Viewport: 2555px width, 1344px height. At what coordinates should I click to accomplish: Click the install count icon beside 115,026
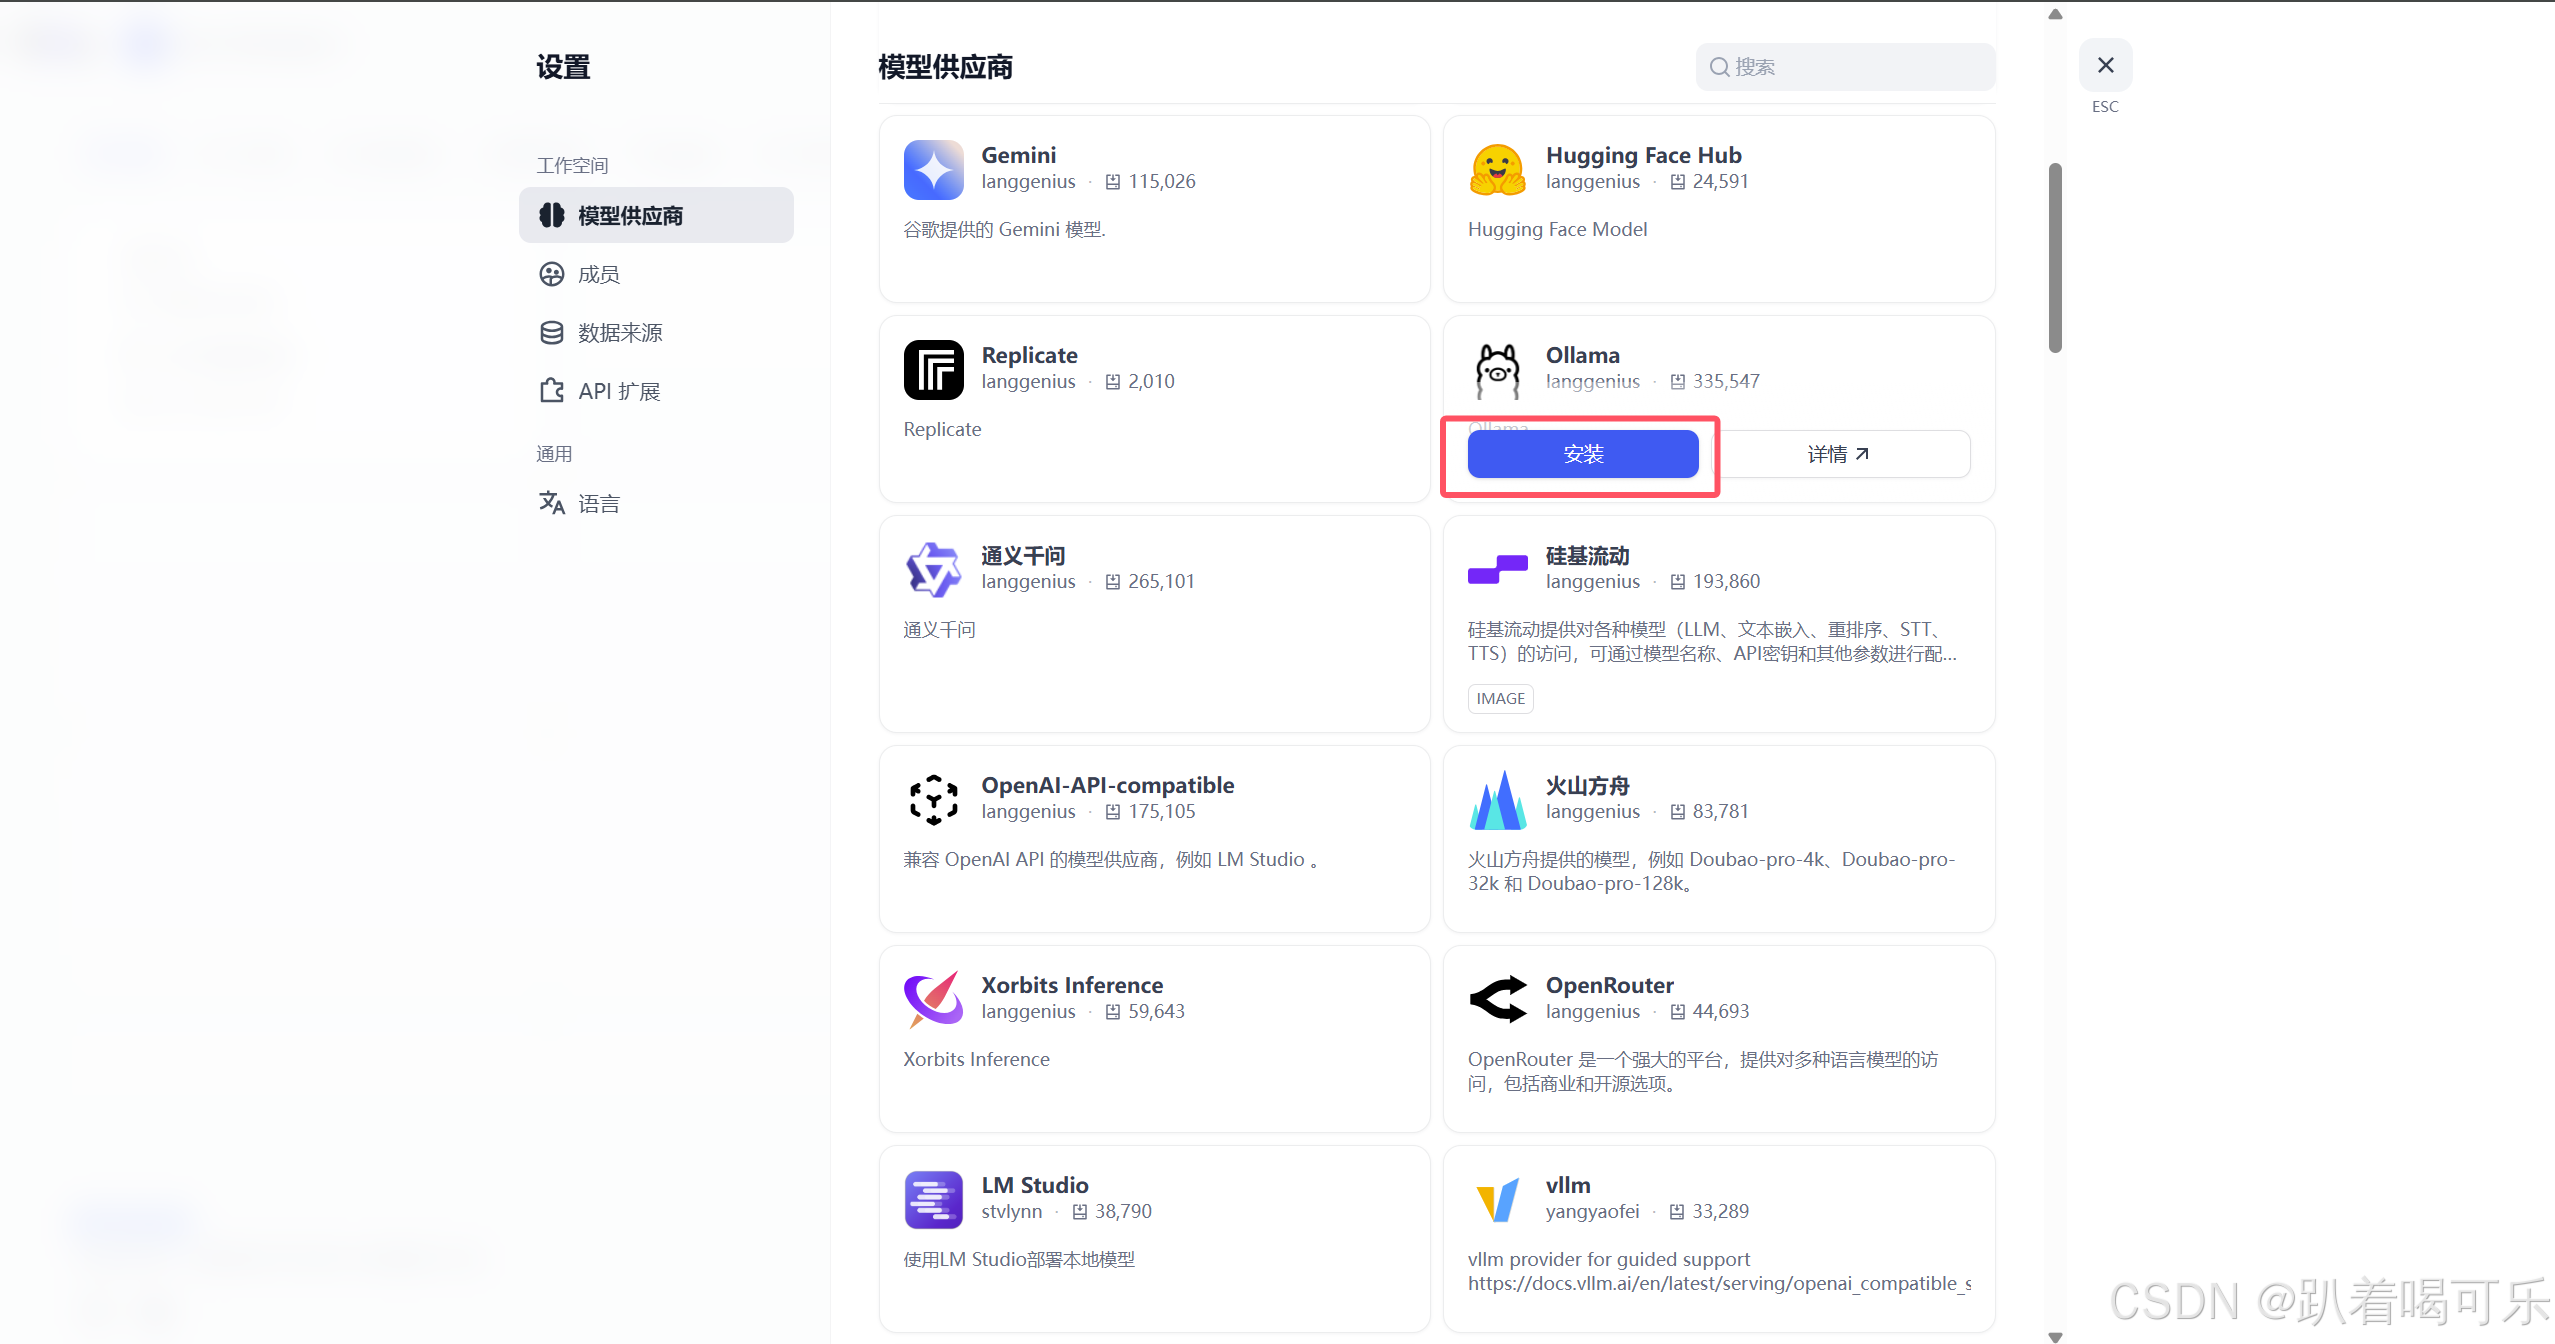pos(1112,182)
